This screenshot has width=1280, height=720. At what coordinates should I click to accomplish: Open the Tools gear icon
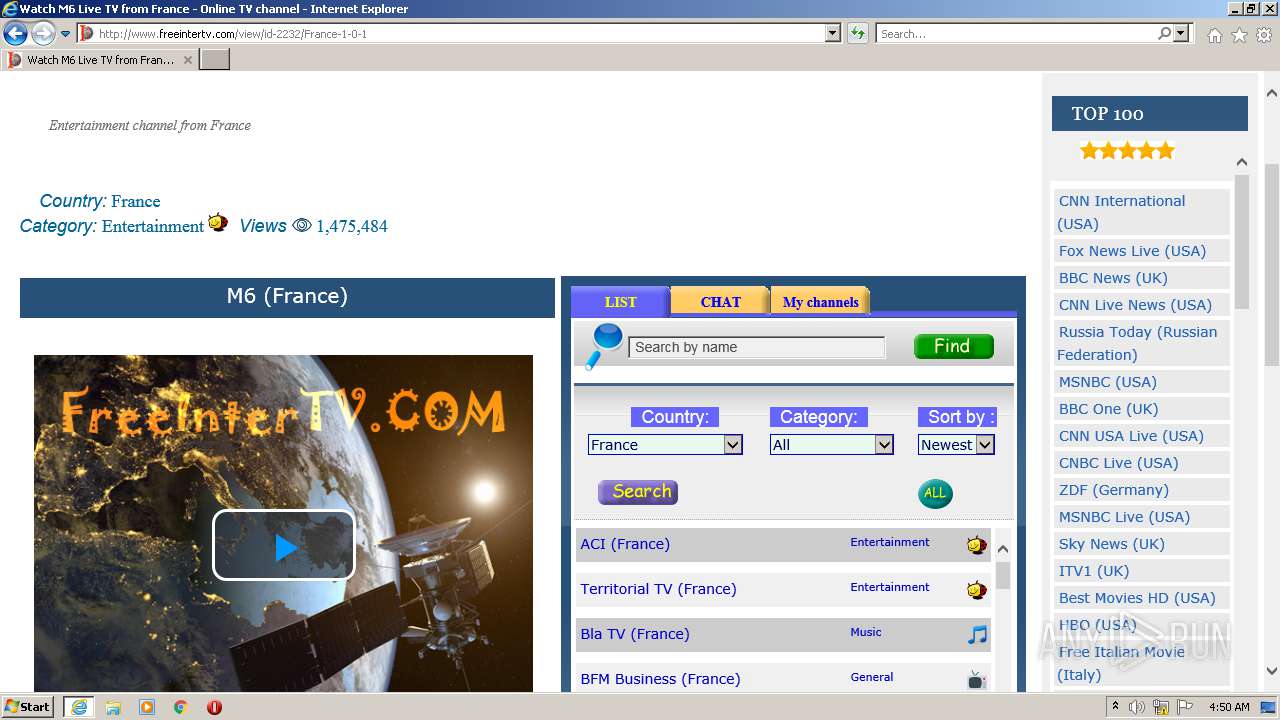pyautogui.click(x=1264, y=35)
